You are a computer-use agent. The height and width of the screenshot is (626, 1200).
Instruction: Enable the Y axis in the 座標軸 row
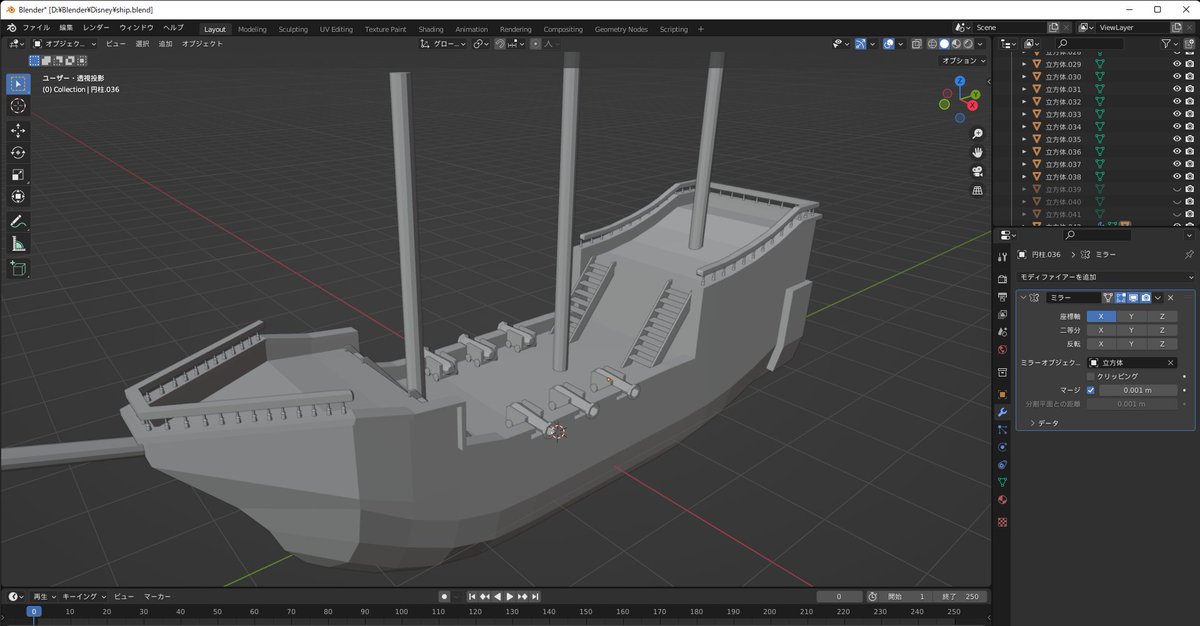[x=1131, y=316]
